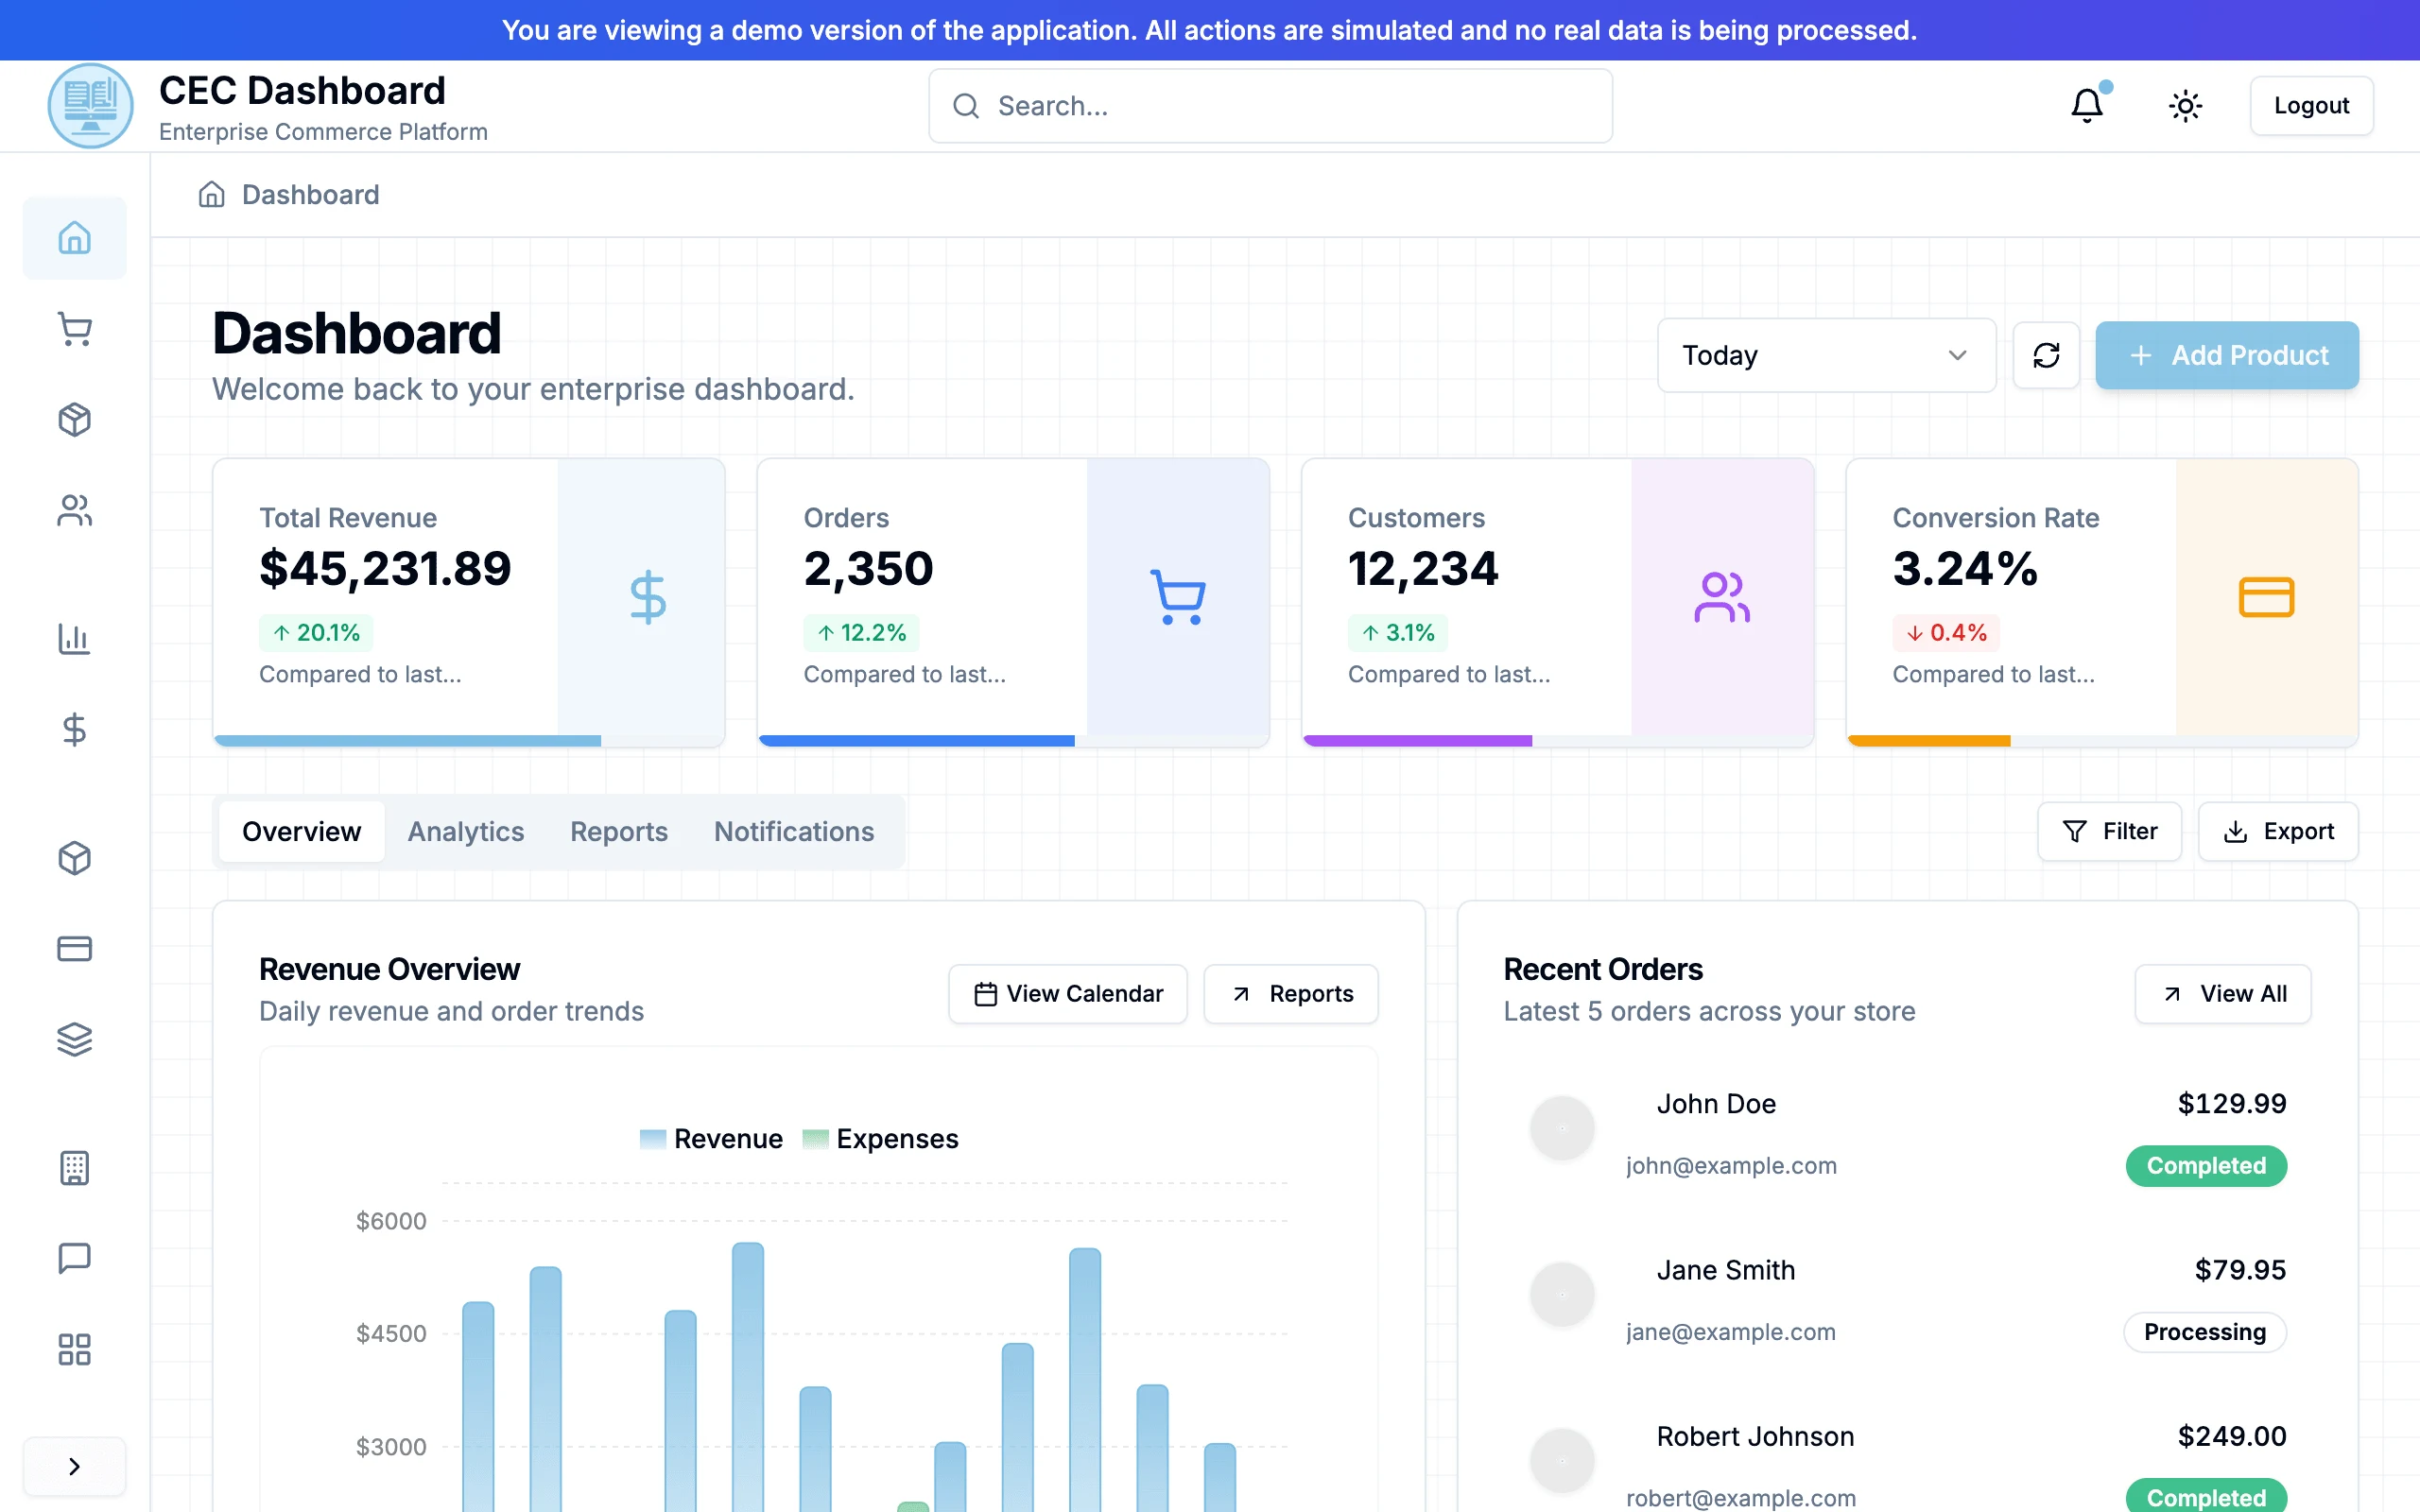Toggle the light/dark theme sun icon
Image resolution: width=2420 pixels, height=1512 pixels.
coord(2185,105)
